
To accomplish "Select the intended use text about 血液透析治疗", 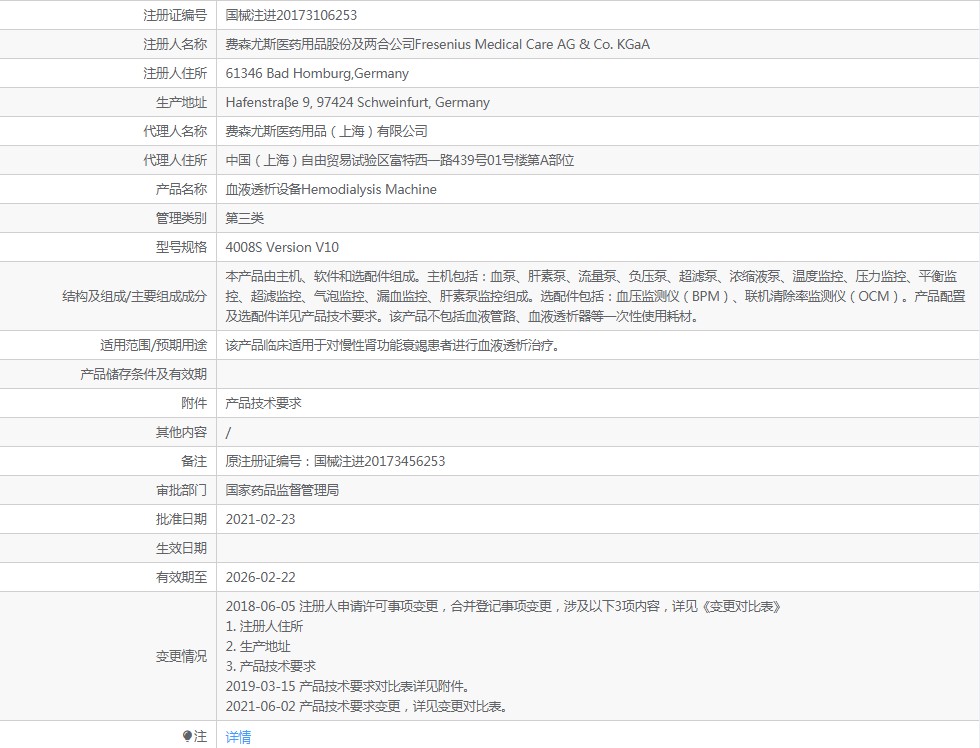I will click(392, 345).
